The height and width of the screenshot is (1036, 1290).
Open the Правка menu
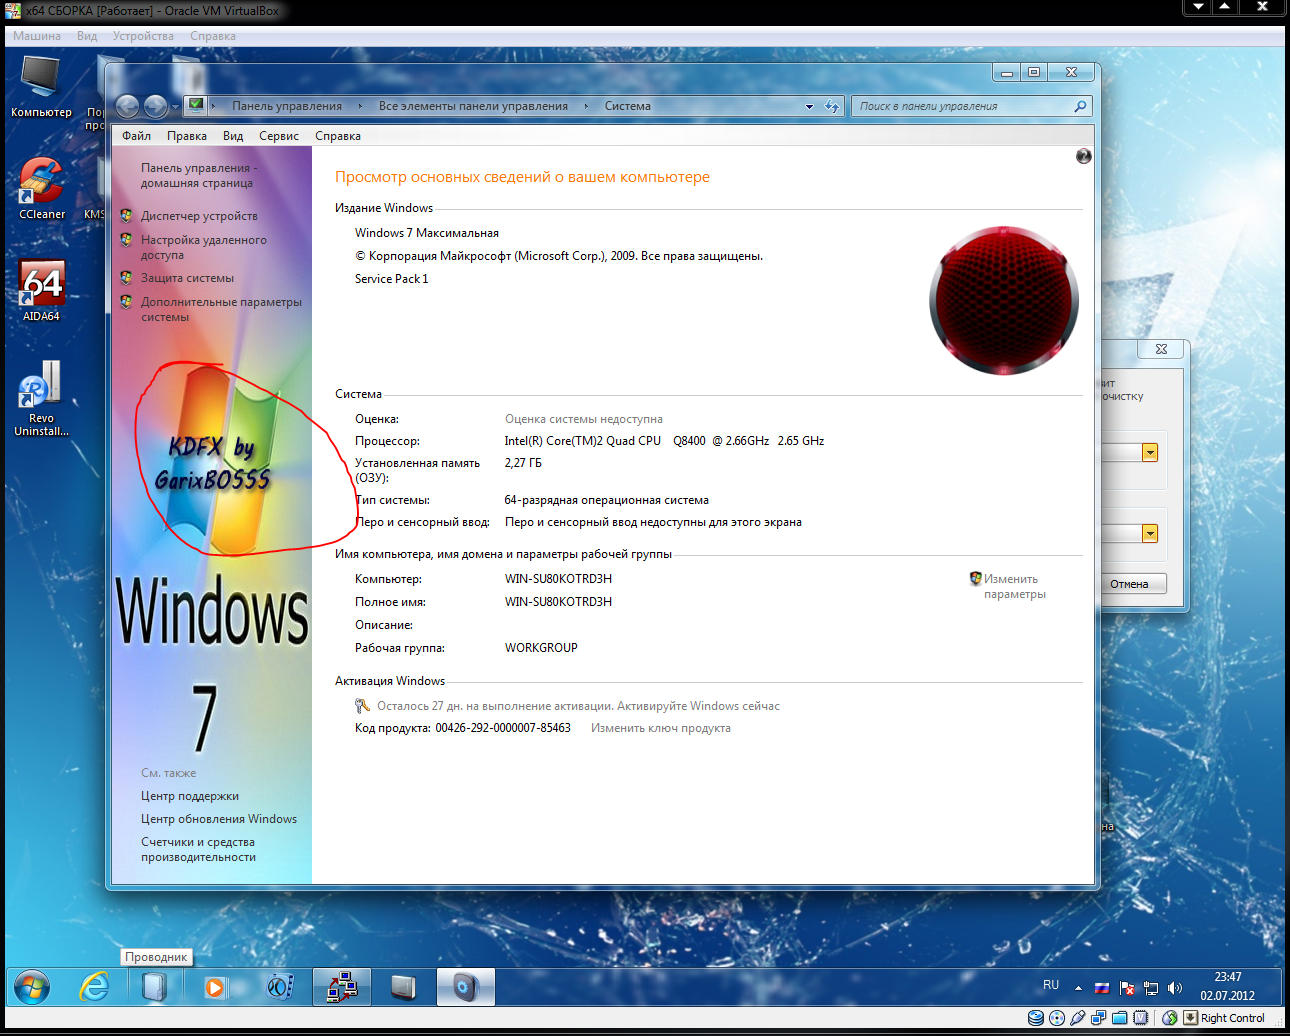[x=187, y=136]
